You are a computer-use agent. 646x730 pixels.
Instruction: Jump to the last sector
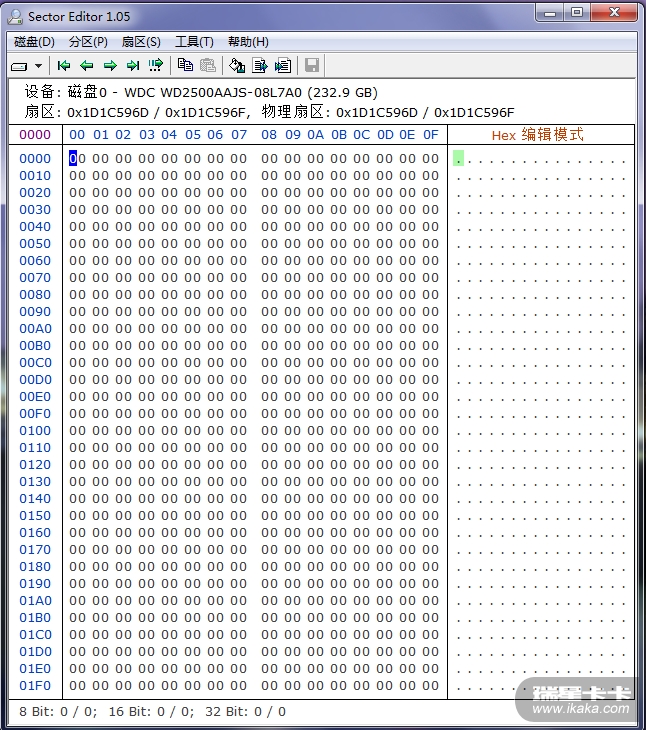coord(133,66)
